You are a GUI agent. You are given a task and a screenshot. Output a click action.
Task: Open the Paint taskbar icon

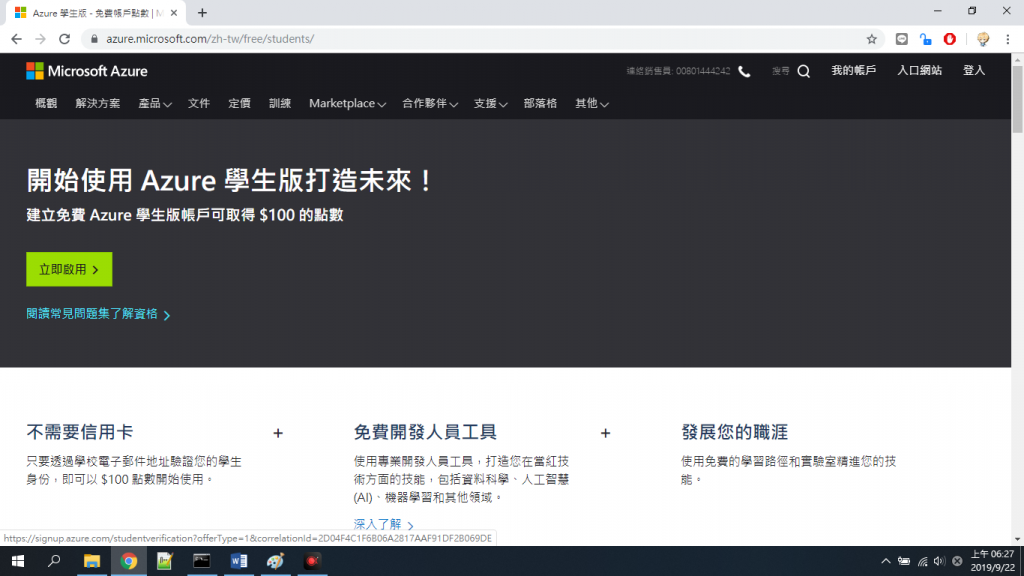(276, 561)
